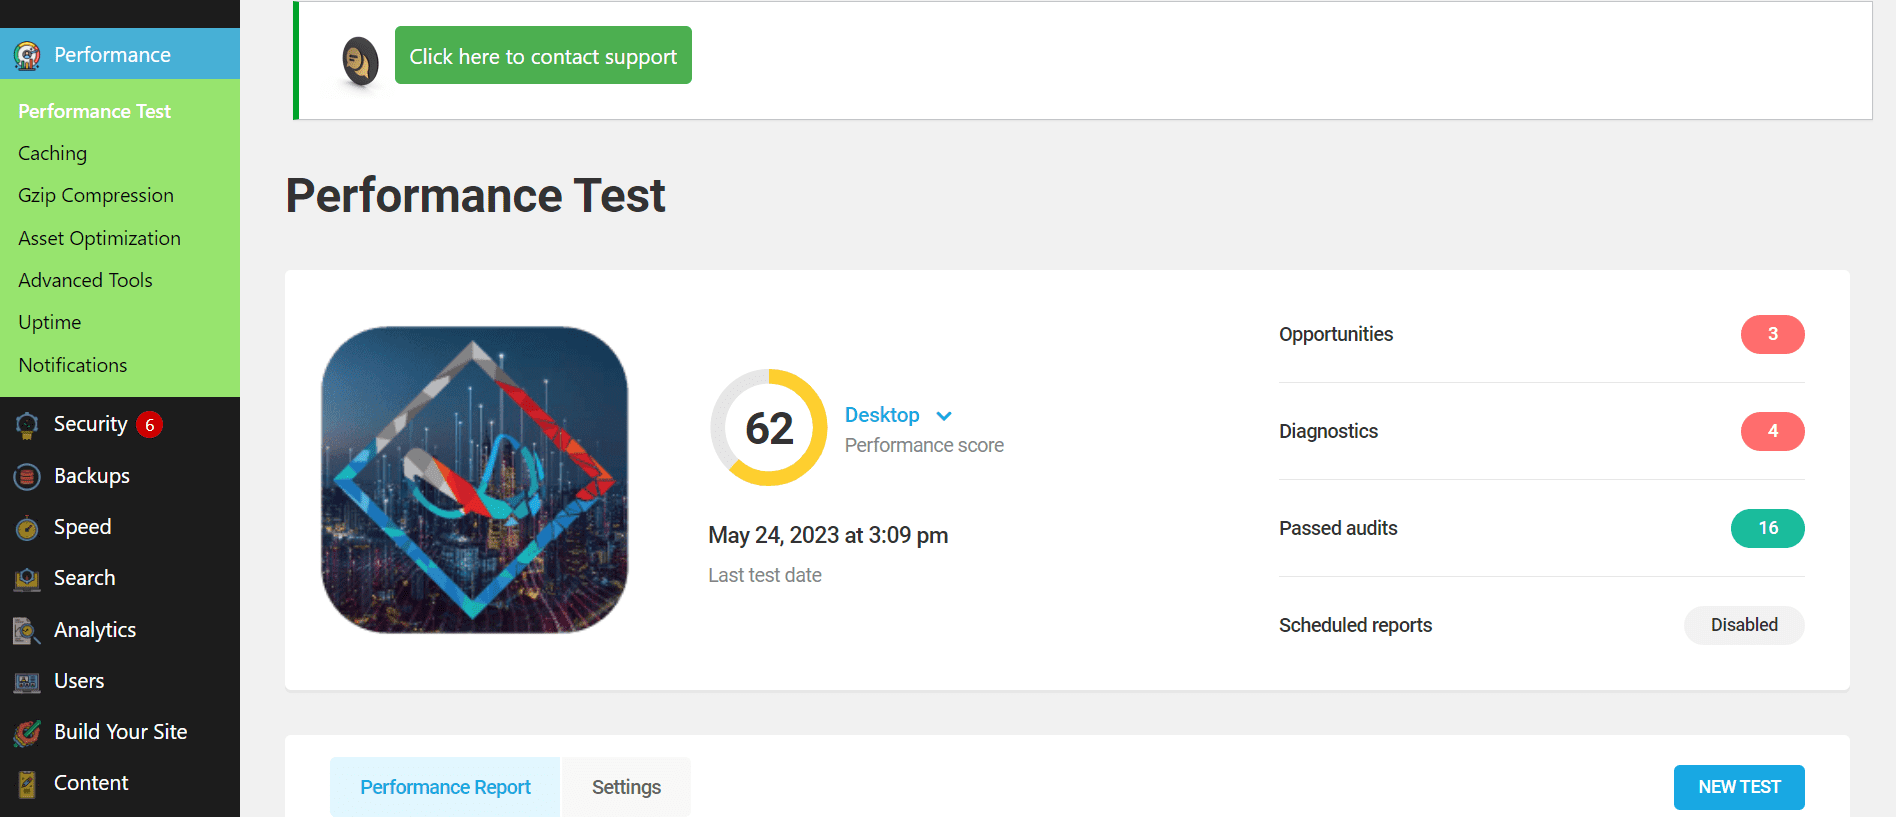1896x817 pixels.
Task: Click the Content sidebar icon
Action: click(27, 784)
